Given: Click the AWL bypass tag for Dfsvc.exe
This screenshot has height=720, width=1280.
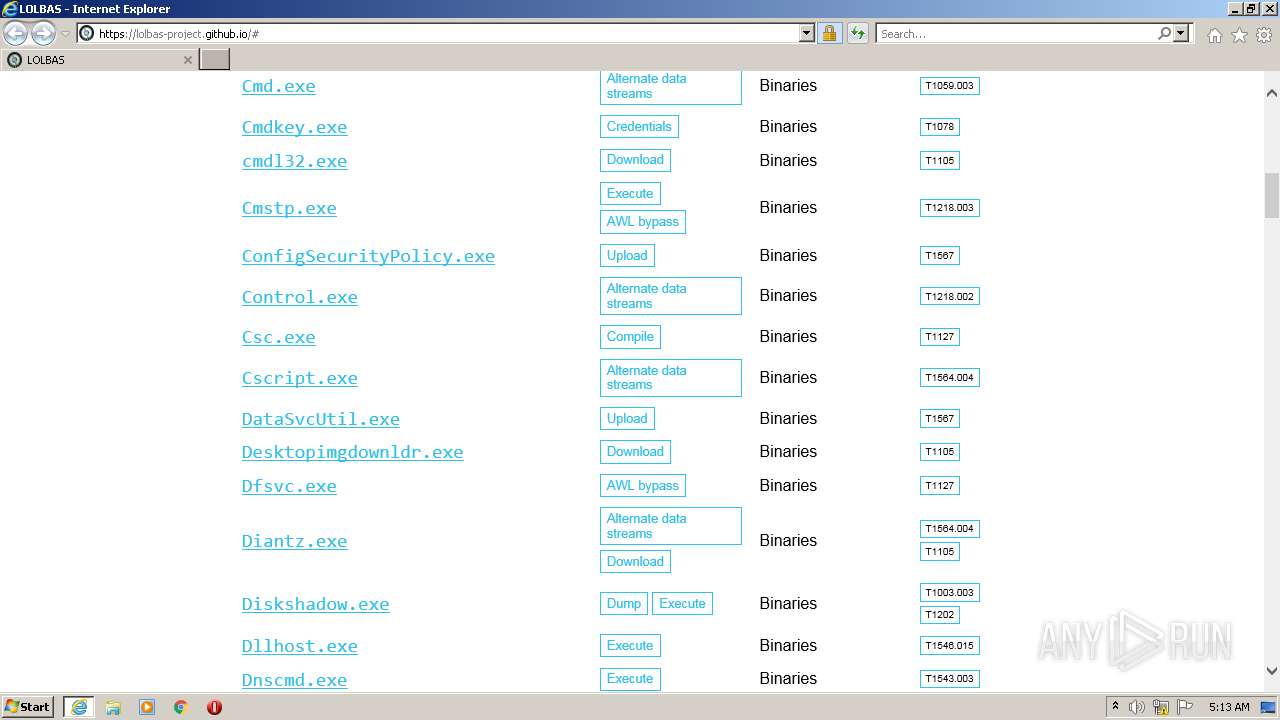Looking at the screenshot, I should [642, 486].
